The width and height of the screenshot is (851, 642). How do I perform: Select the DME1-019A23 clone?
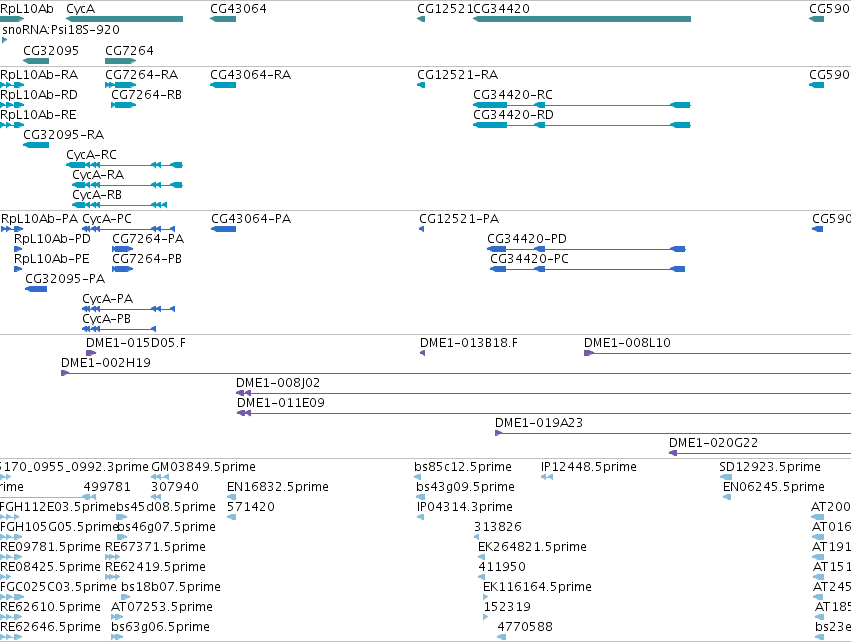tap(673, 433)
